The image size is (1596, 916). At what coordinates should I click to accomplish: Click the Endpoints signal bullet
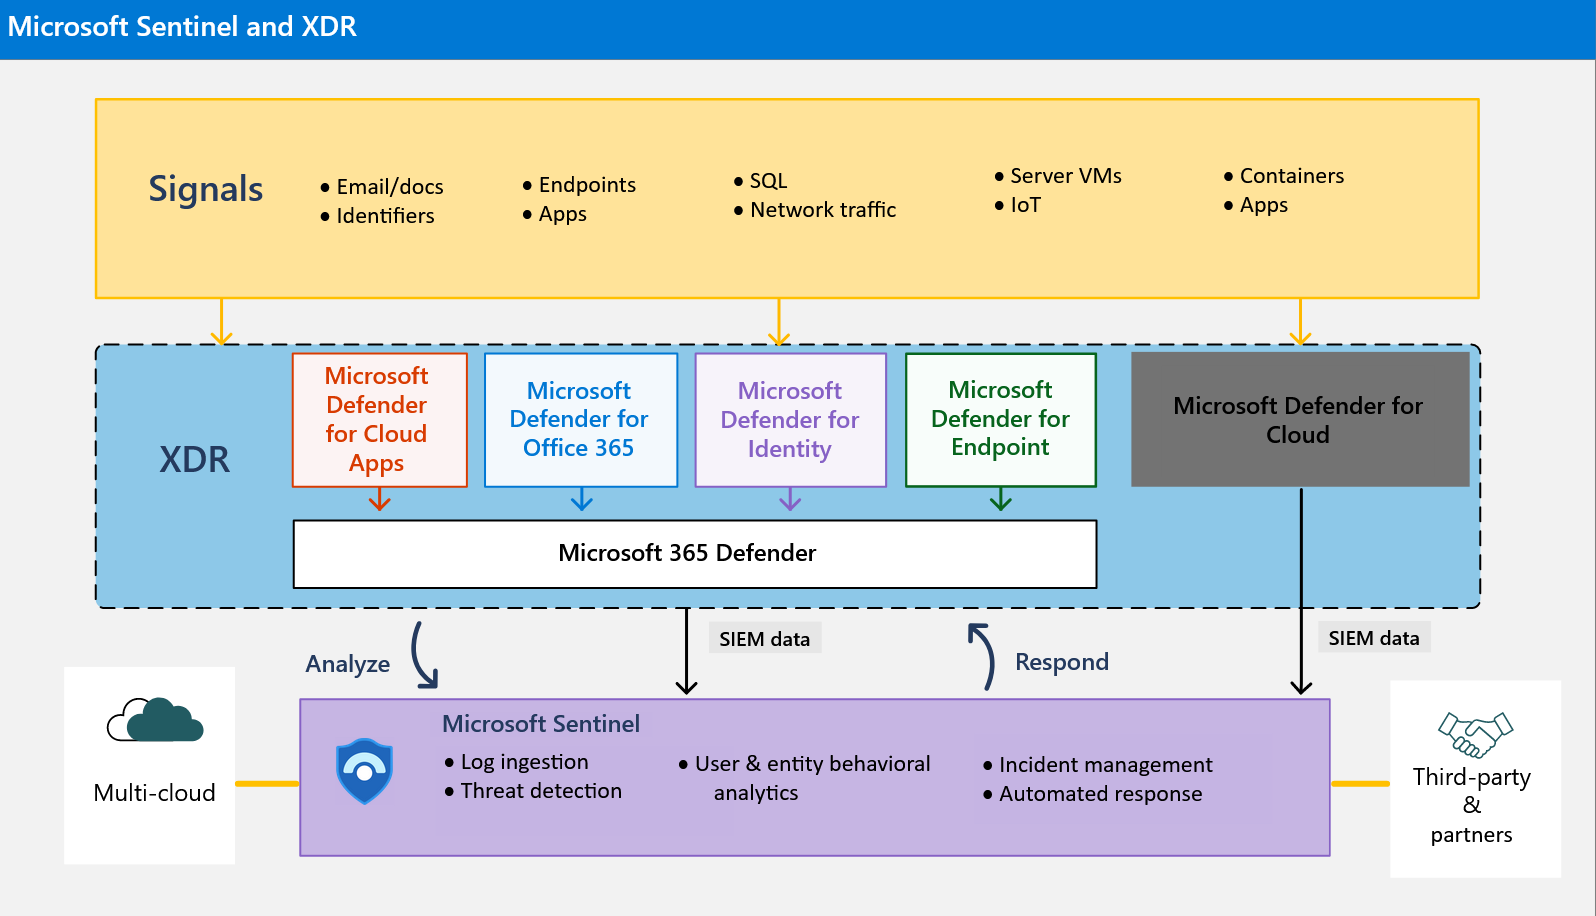pyautogui.click(x=579, y=185)
